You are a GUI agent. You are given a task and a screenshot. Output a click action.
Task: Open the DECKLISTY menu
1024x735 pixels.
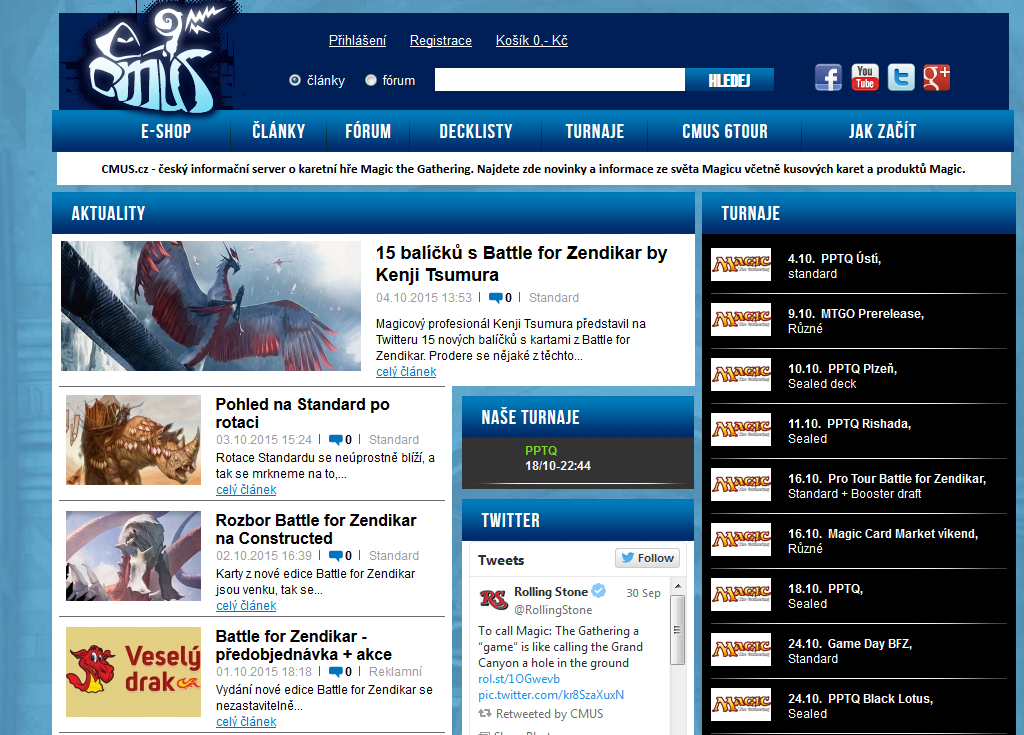tap(475, 131)
